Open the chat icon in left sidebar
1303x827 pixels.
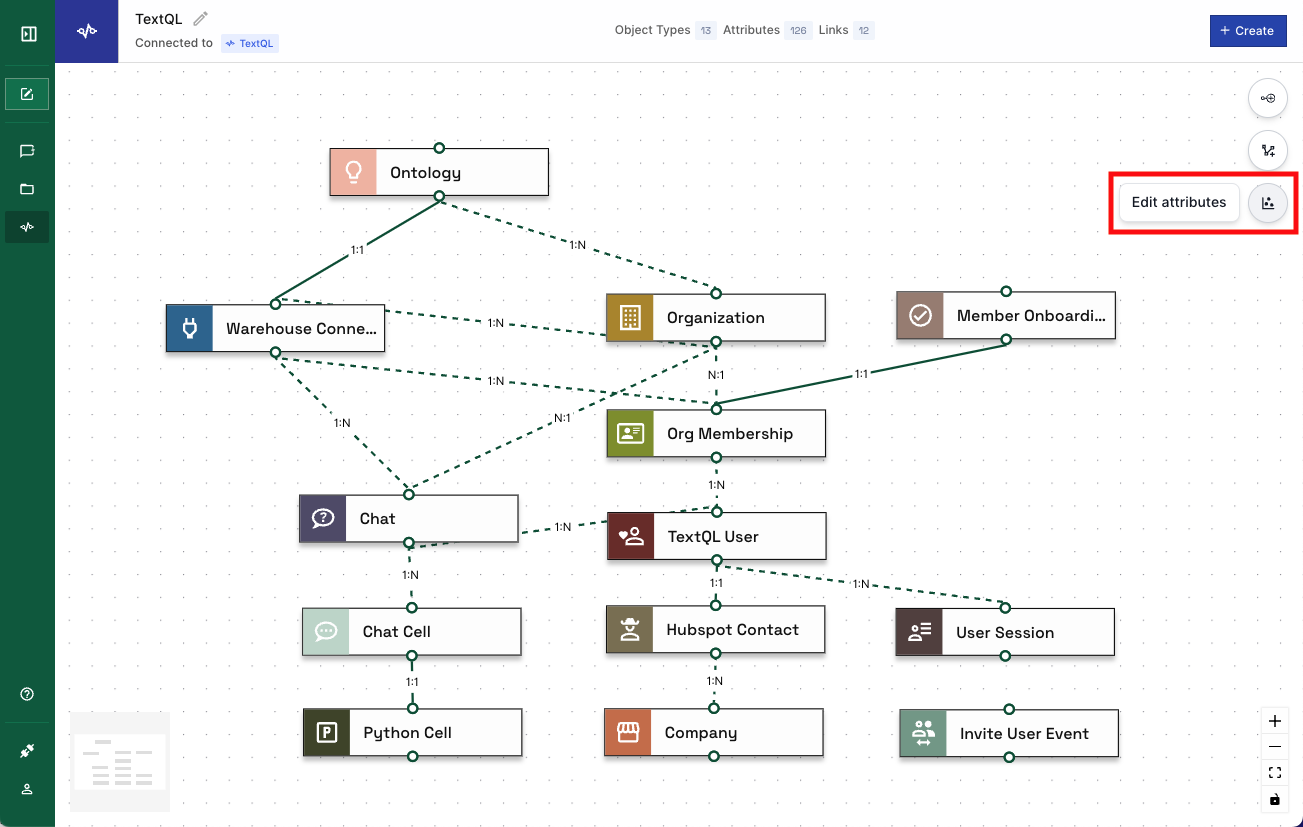coord(27,151)
